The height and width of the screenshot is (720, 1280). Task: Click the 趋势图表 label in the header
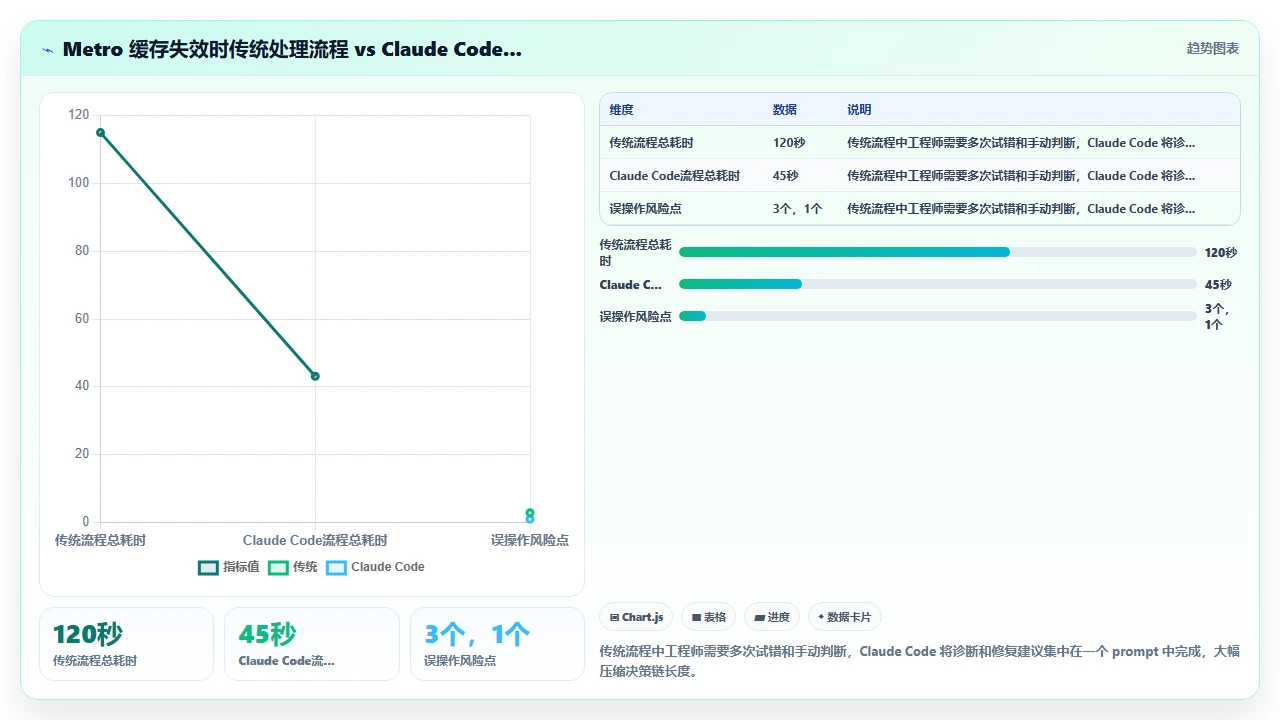1213,49
